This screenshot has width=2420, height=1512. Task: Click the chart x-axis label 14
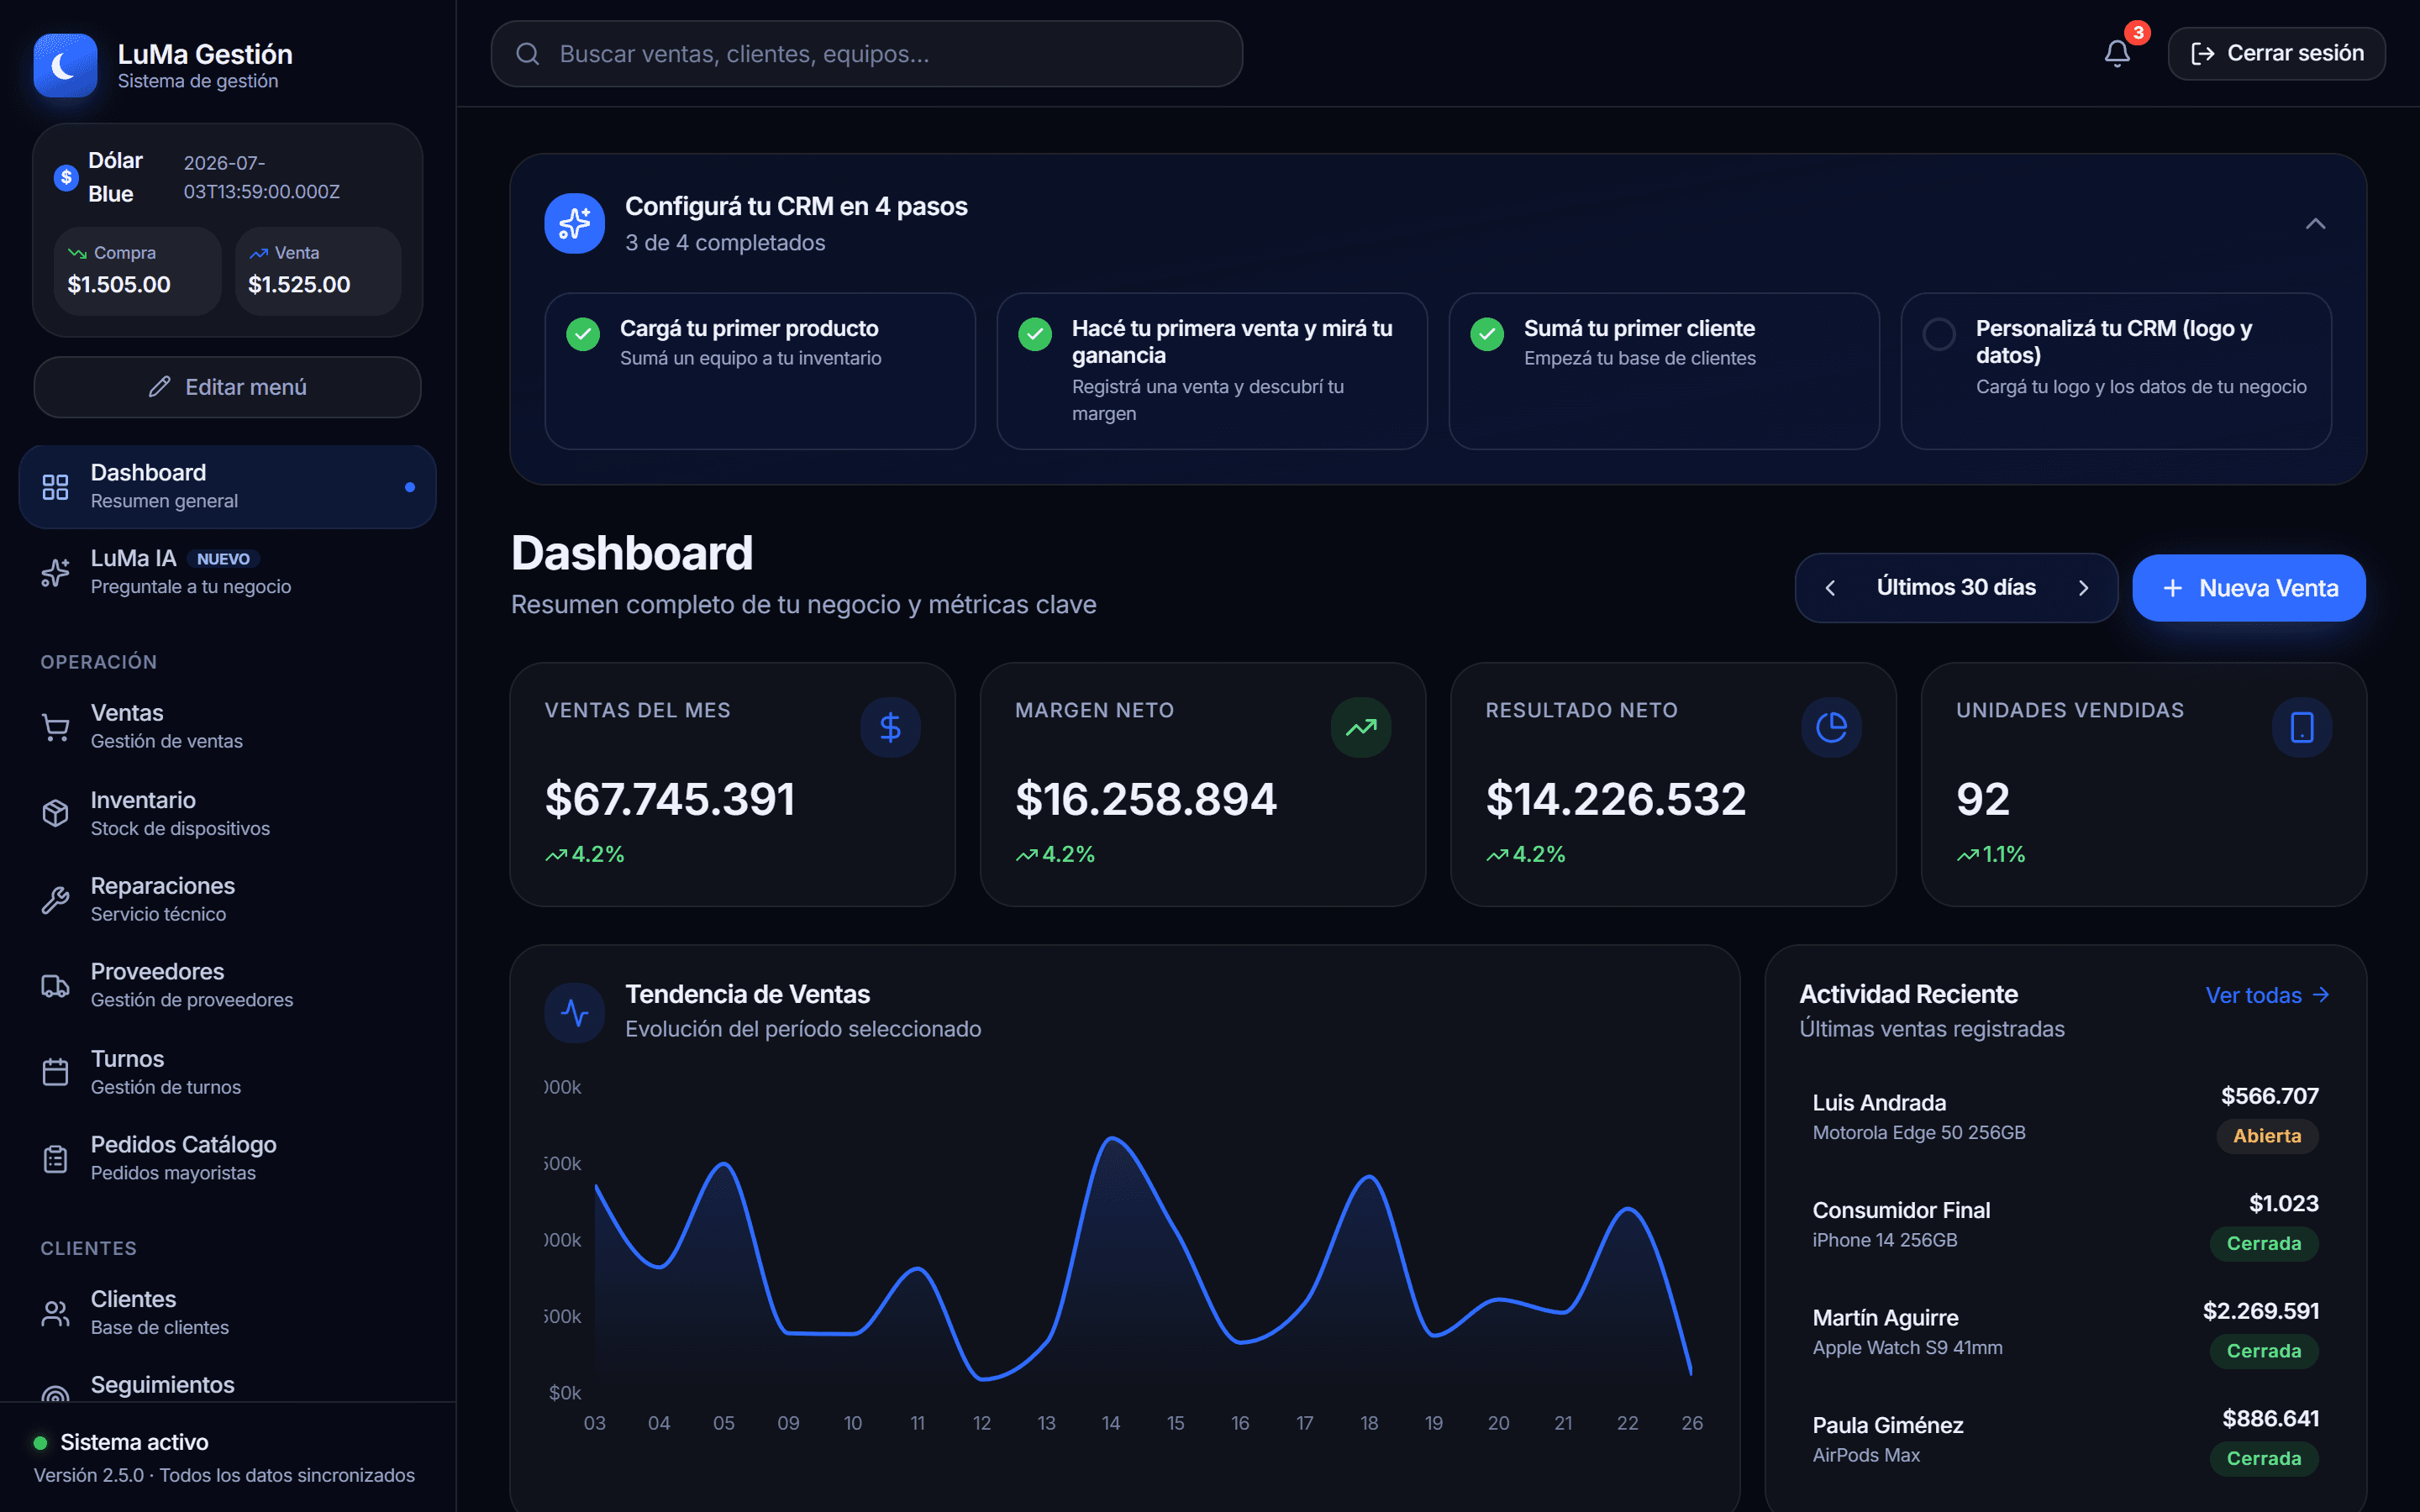(1111, 1423)
